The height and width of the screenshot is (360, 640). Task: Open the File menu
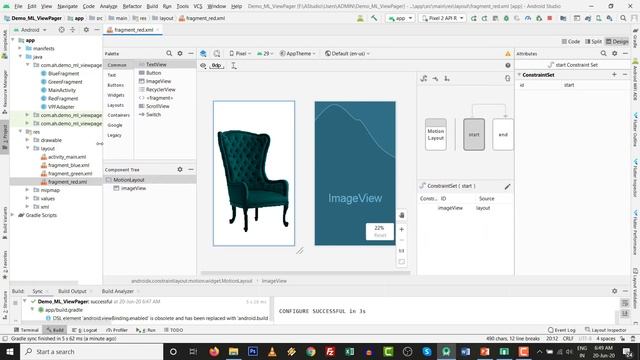click(18, 6)
